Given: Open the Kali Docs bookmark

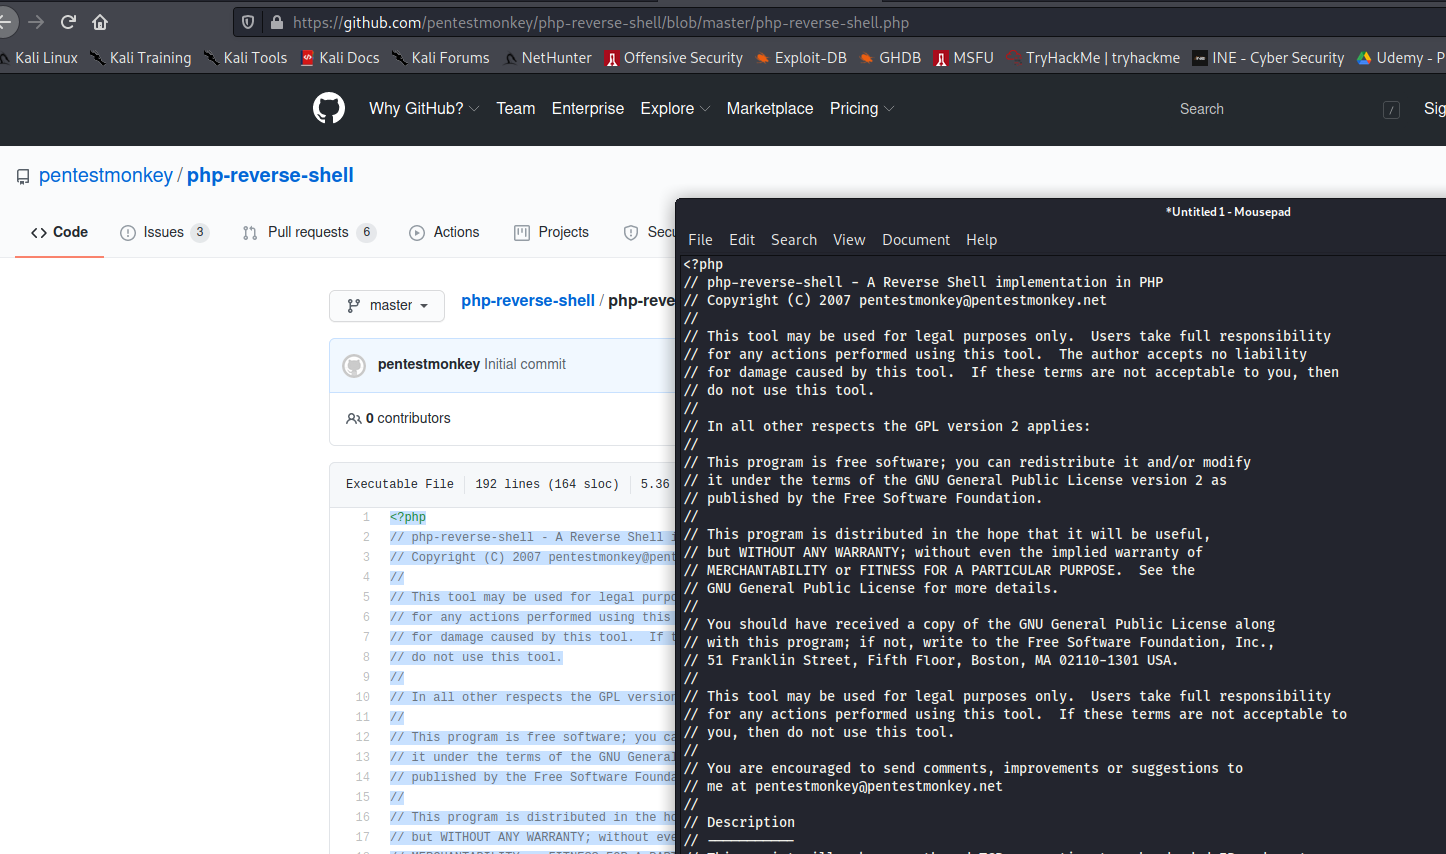Looking at the screenshot, I should [340, 58].
